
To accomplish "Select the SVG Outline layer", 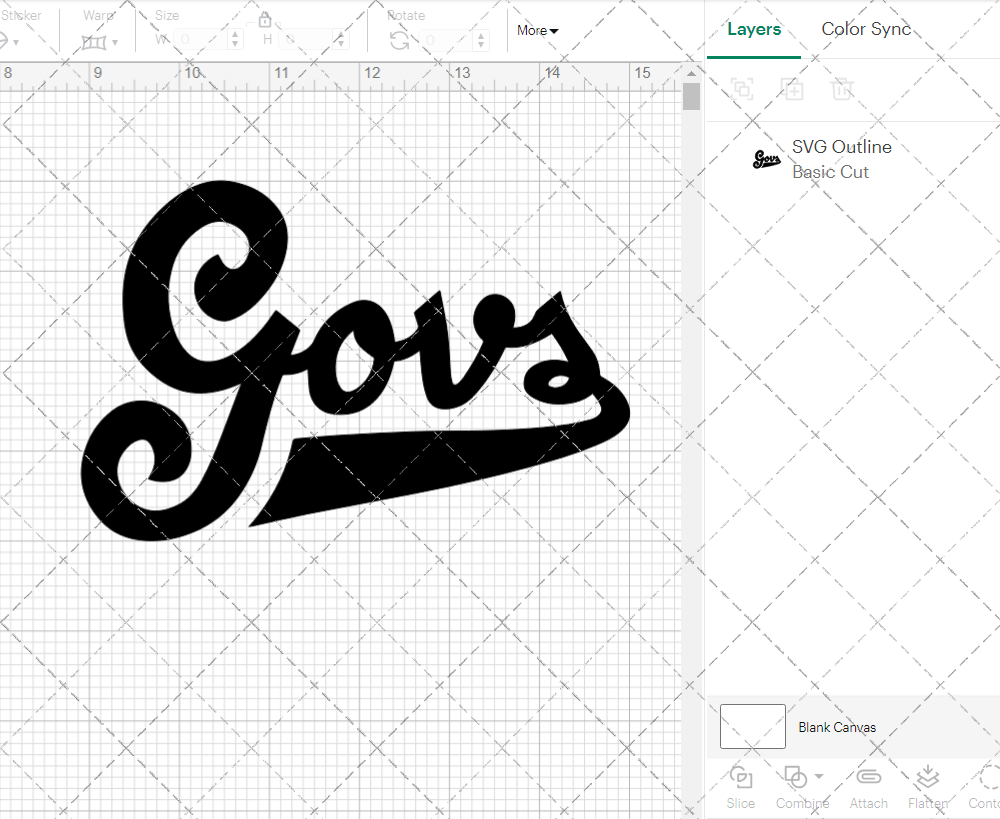I will (x=841, y=159).
